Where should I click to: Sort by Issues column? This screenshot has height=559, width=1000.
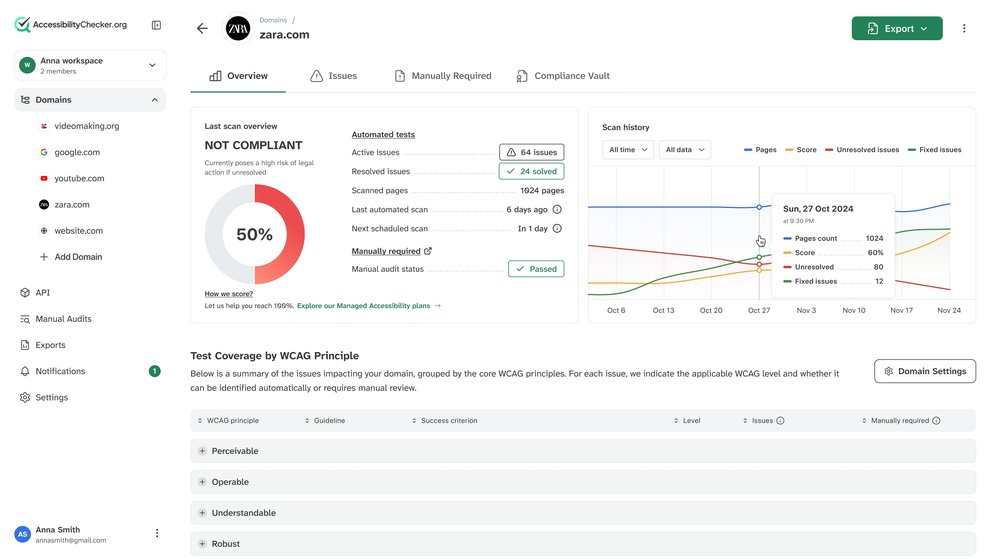pyautogui.click(x=758, y=420)
